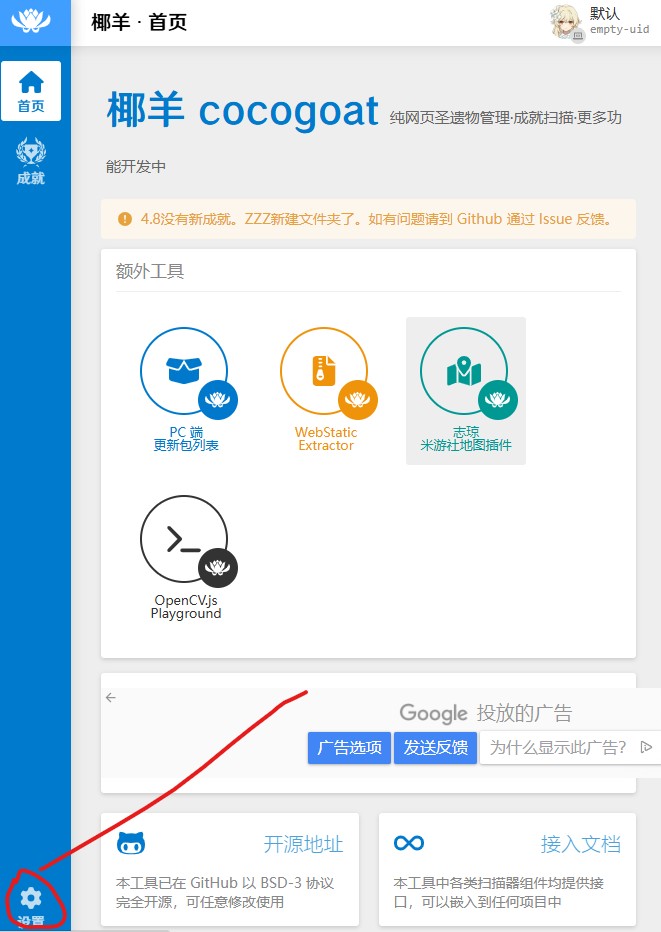Open the 设置 settings gear
The image size is (661, 932).
coord(31,906)
